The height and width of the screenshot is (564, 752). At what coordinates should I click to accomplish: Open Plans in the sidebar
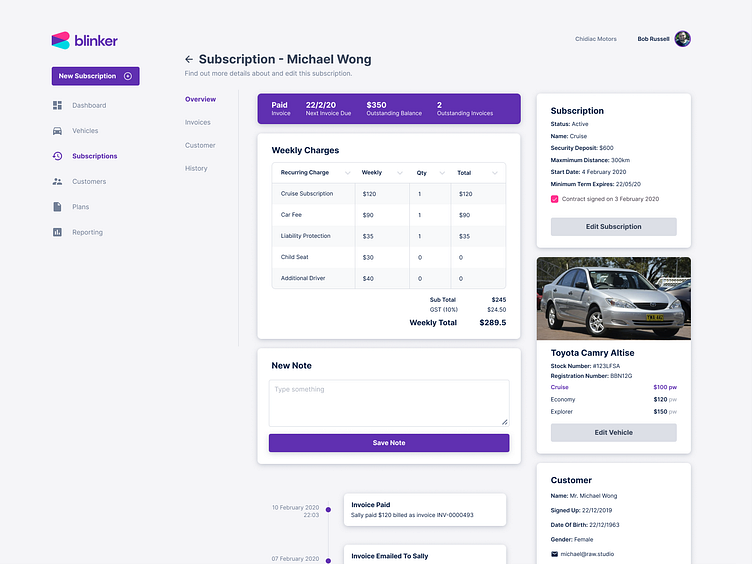[81, 207]
